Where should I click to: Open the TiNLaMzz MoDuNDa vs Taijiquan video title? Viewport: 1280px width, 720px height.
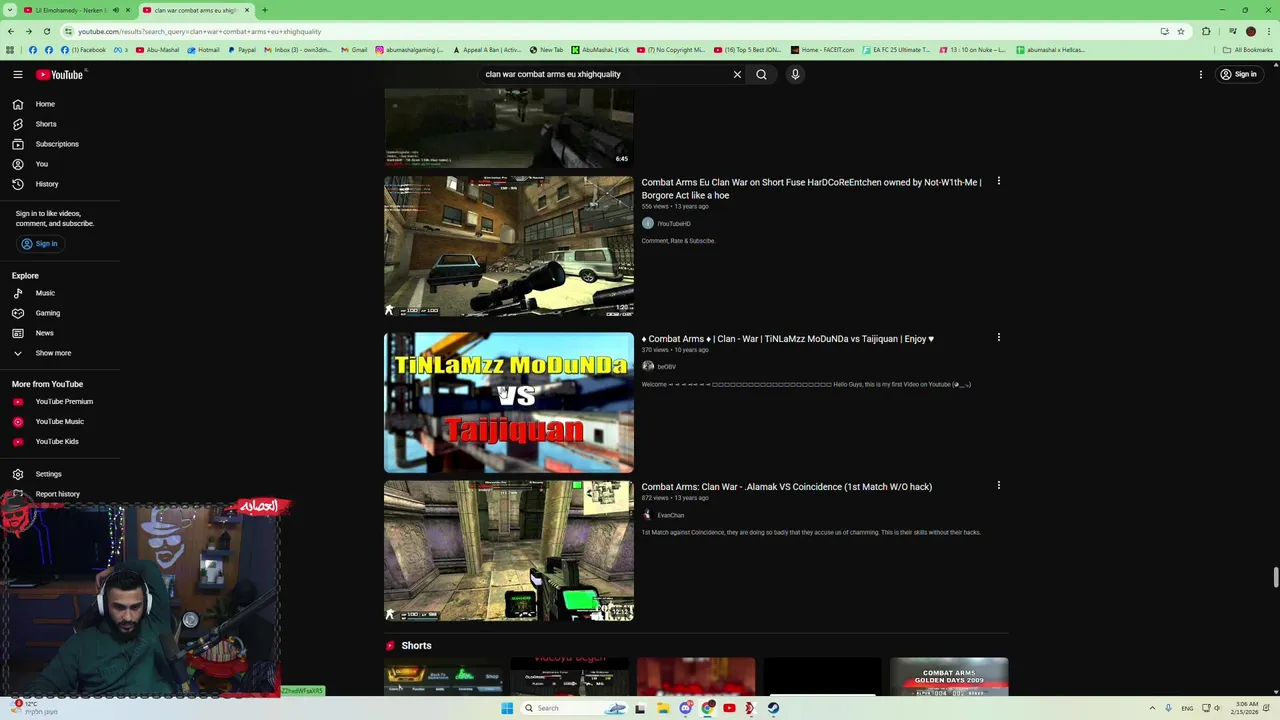pos(787,339)
